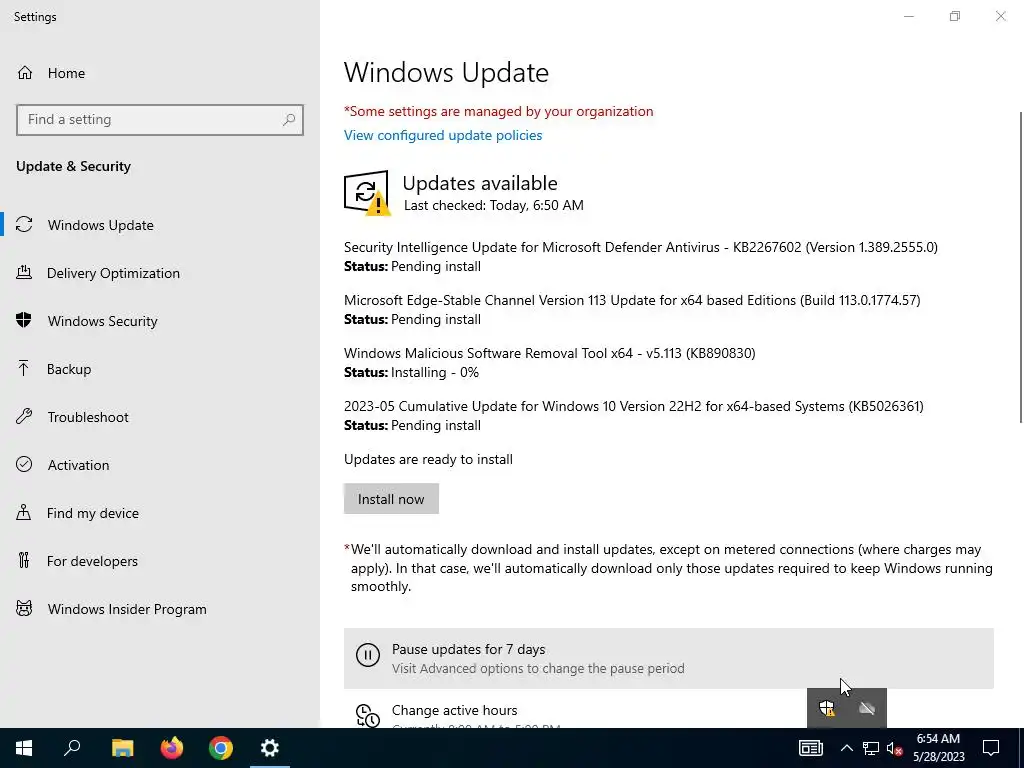Click Windows Security shield in tray overflow
This screenshot has height=768, width=1024.
827,708
